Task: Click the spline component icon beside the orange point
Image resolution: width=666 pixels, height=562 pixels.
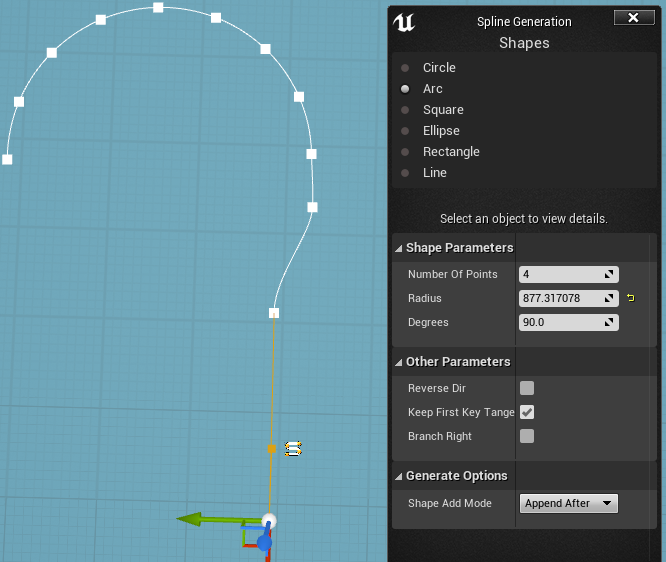Action: pyautogui.click(x=293, y=449)
